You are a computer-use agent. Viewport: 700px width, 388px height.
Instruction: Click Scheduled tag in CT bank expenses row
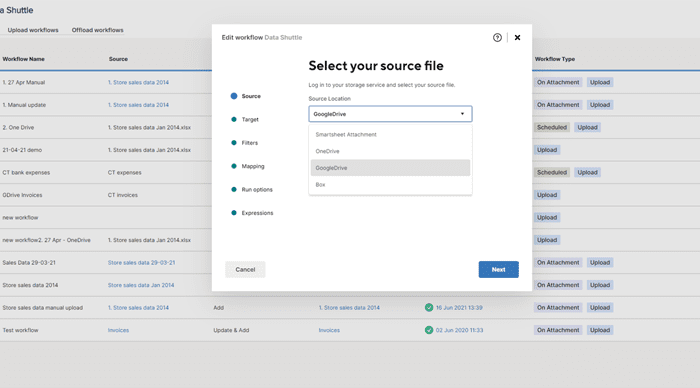pyautogui.click(x=552, y=173)
